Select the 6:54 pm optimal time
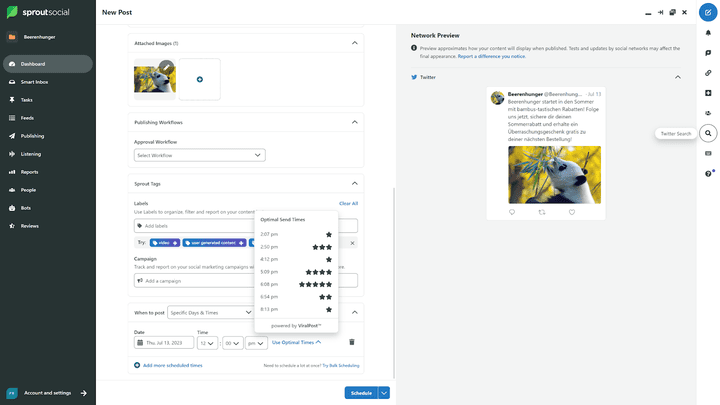The image size is (720, 405). point(296,297)
